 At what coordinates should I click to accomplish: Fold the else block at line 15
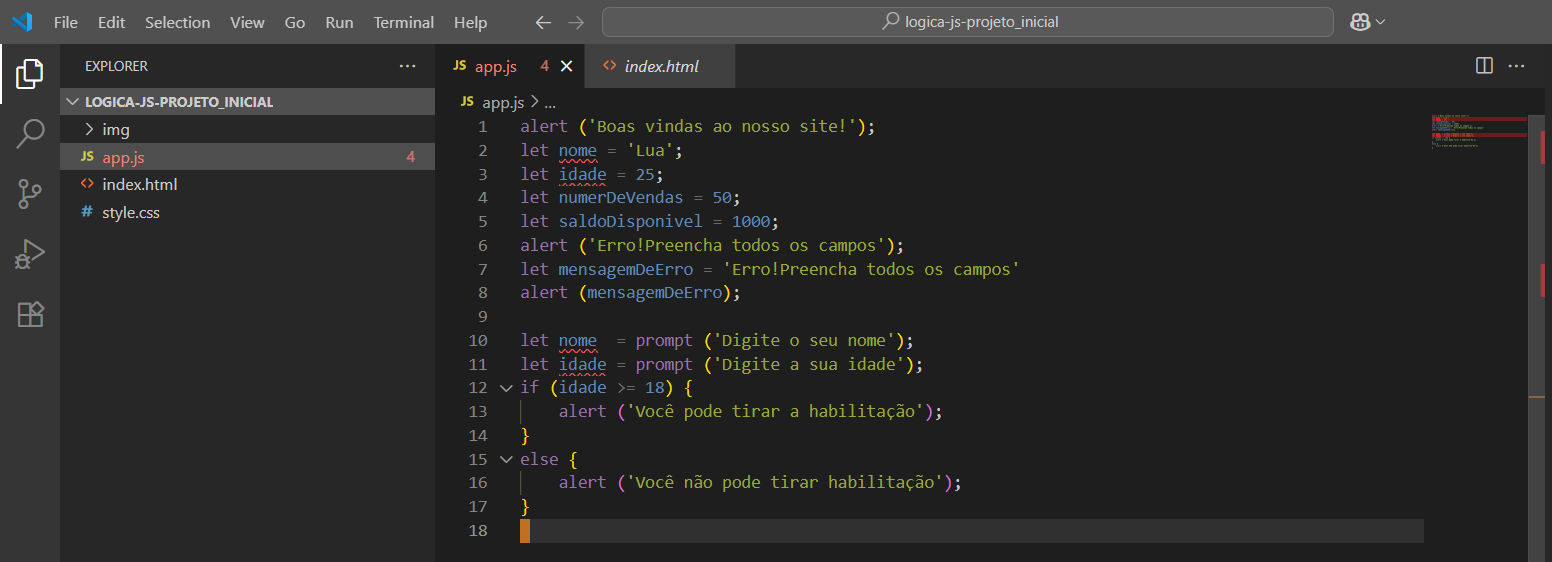[506, 459]
